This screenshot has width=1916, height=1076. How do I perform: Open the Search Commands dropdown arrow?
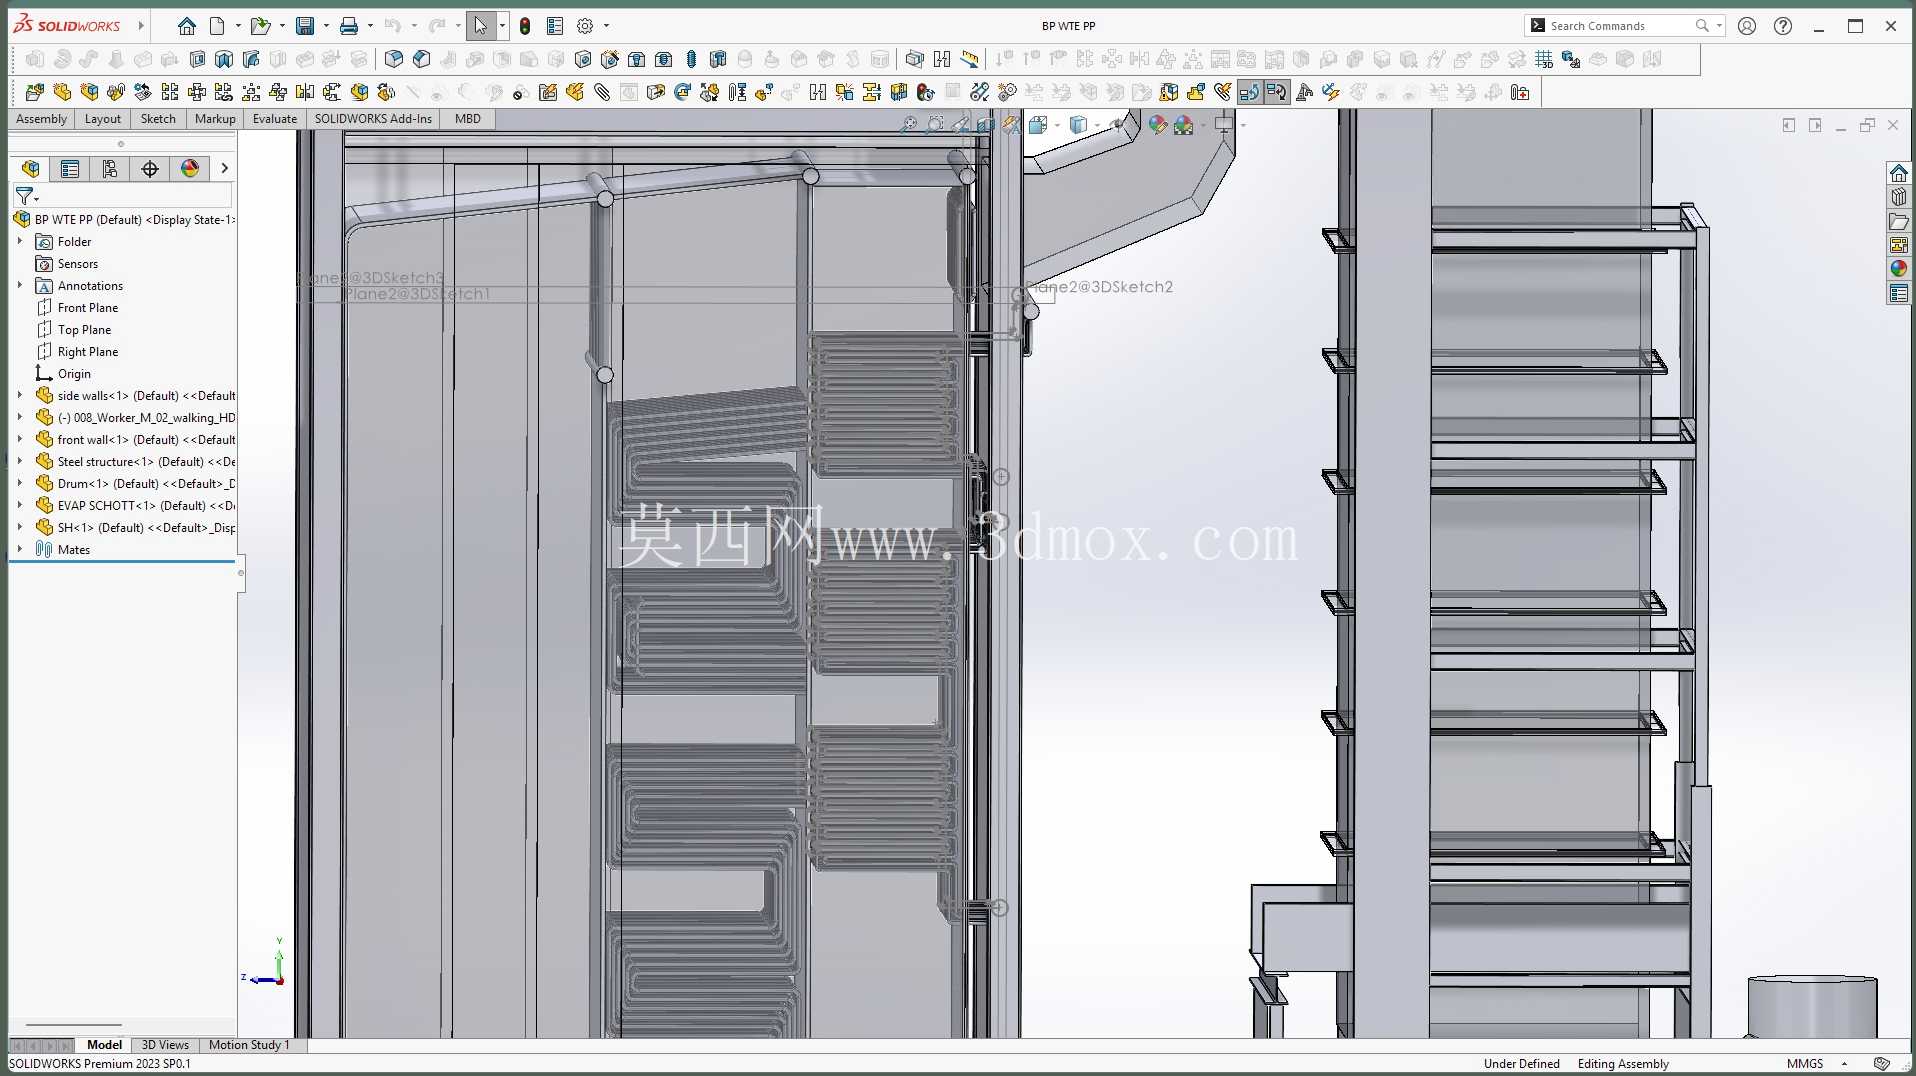[1719, 26]
